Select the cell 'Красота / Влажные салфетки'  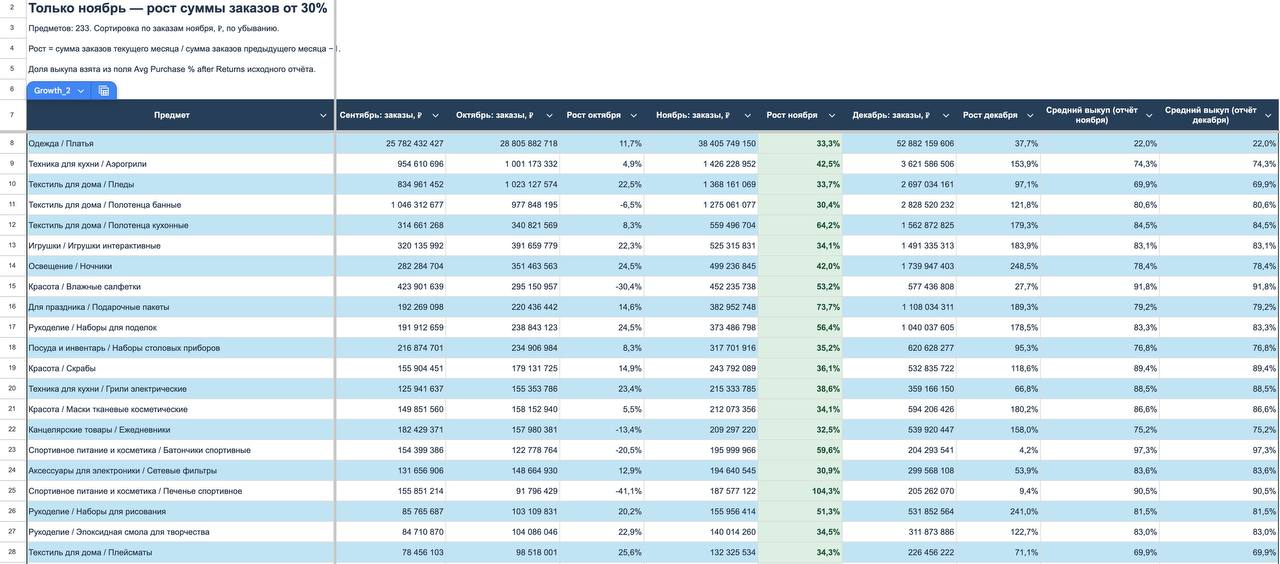coord(180,287)
